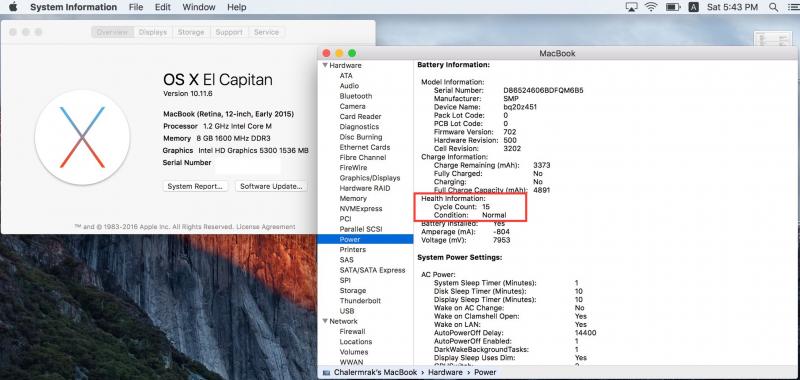Check the battery status icon
Image resolution: width=800 pixels, height=380 pixels.
point(673,7)
